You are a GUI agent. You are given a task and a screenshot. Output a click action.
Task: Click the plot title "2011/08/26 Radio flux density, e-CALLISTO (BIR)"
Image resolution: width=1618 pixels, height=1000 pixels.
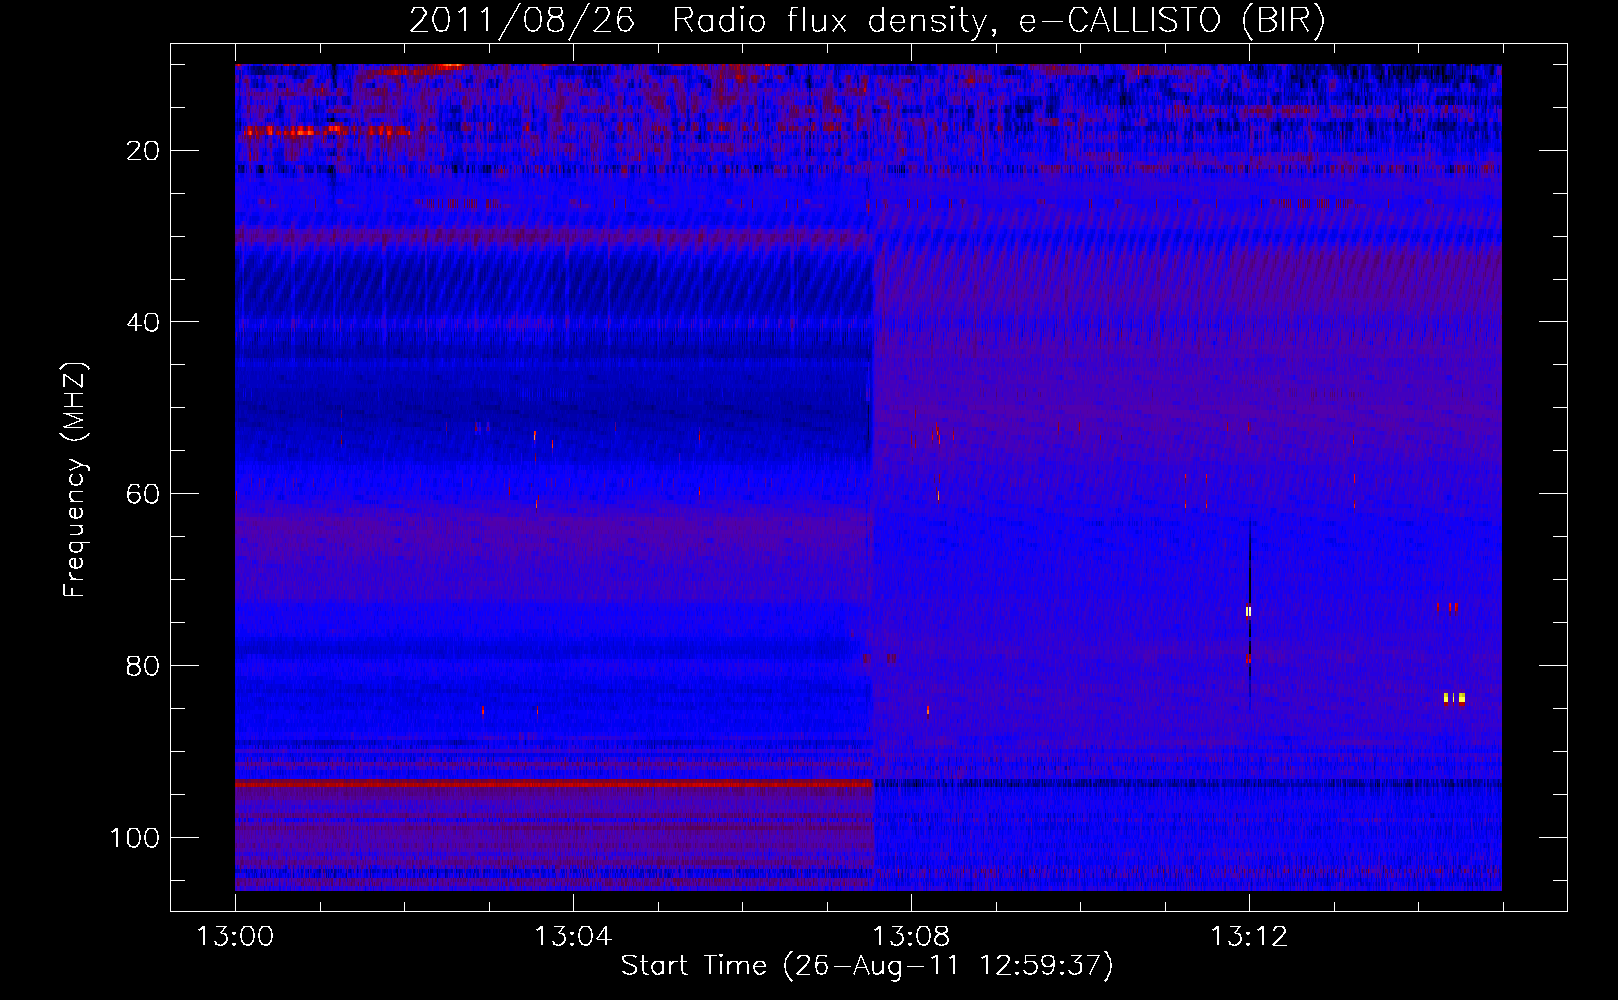pos(867,20)
